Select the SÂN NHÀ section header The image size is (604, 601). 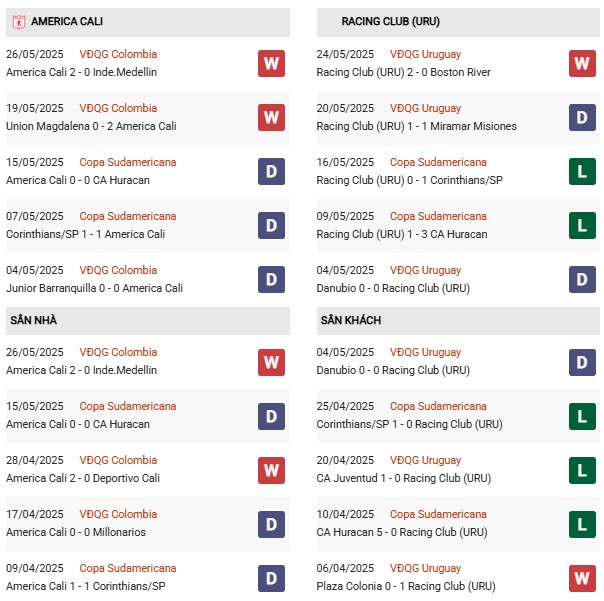tap(148, 321)
